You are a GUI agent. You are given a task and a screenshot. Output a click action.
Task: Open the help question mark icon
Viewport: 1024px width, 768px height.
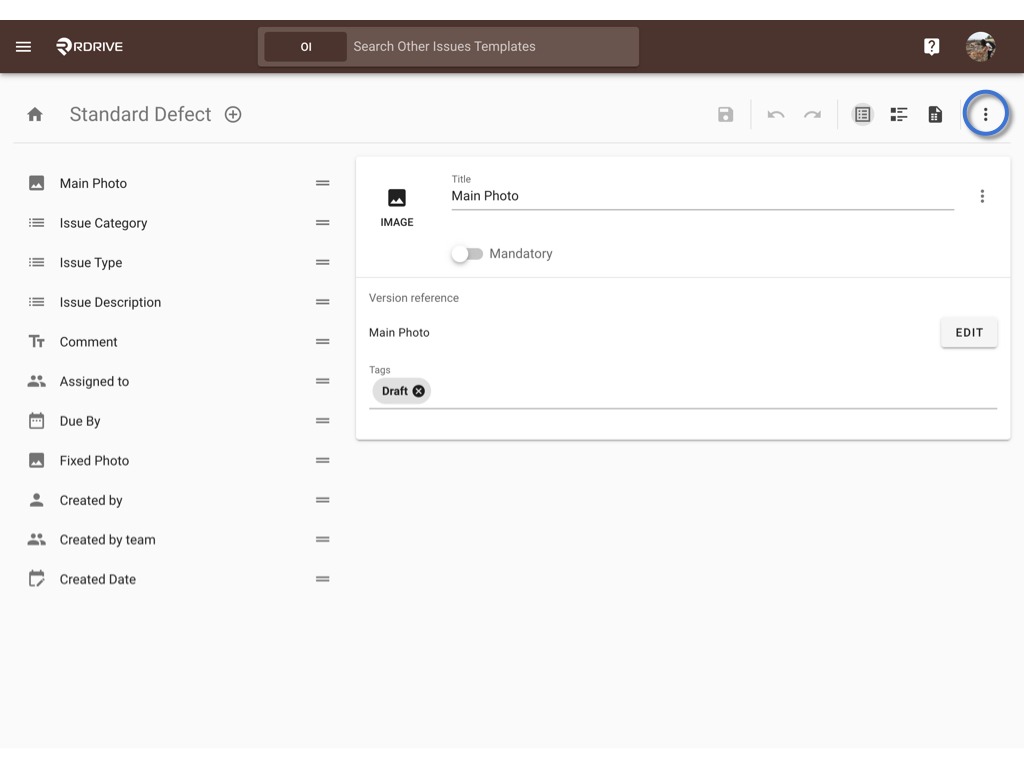931,46
